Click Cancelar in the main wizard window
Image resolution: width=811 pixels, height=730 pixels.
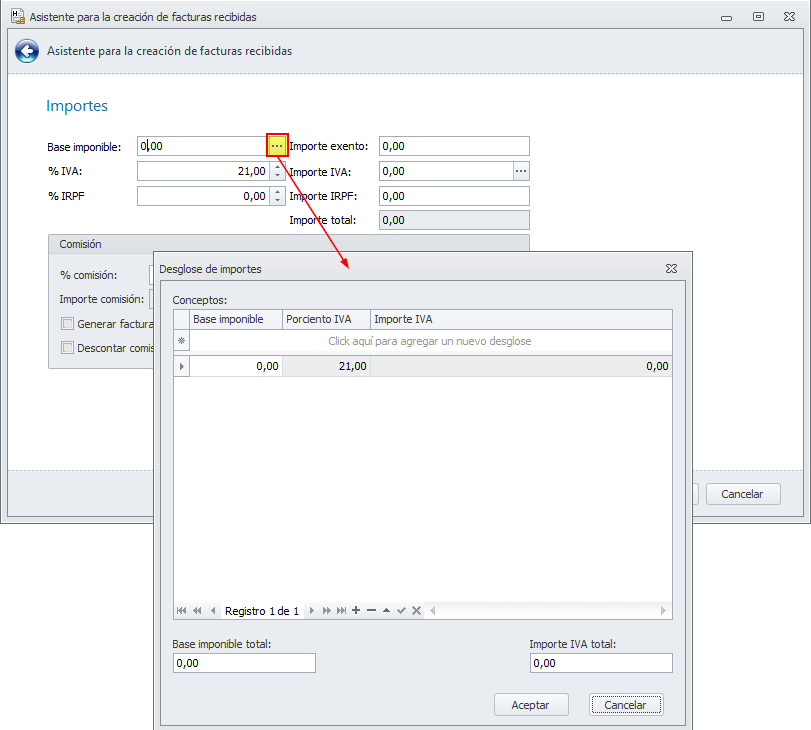pyautogui.click(x=743, y=494)
